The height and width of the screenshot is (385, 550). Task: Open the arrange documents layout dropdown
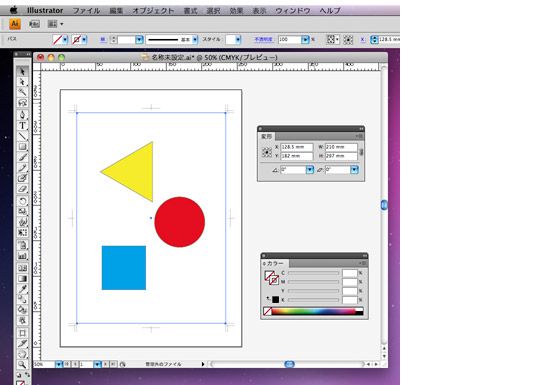click(56, 24)
